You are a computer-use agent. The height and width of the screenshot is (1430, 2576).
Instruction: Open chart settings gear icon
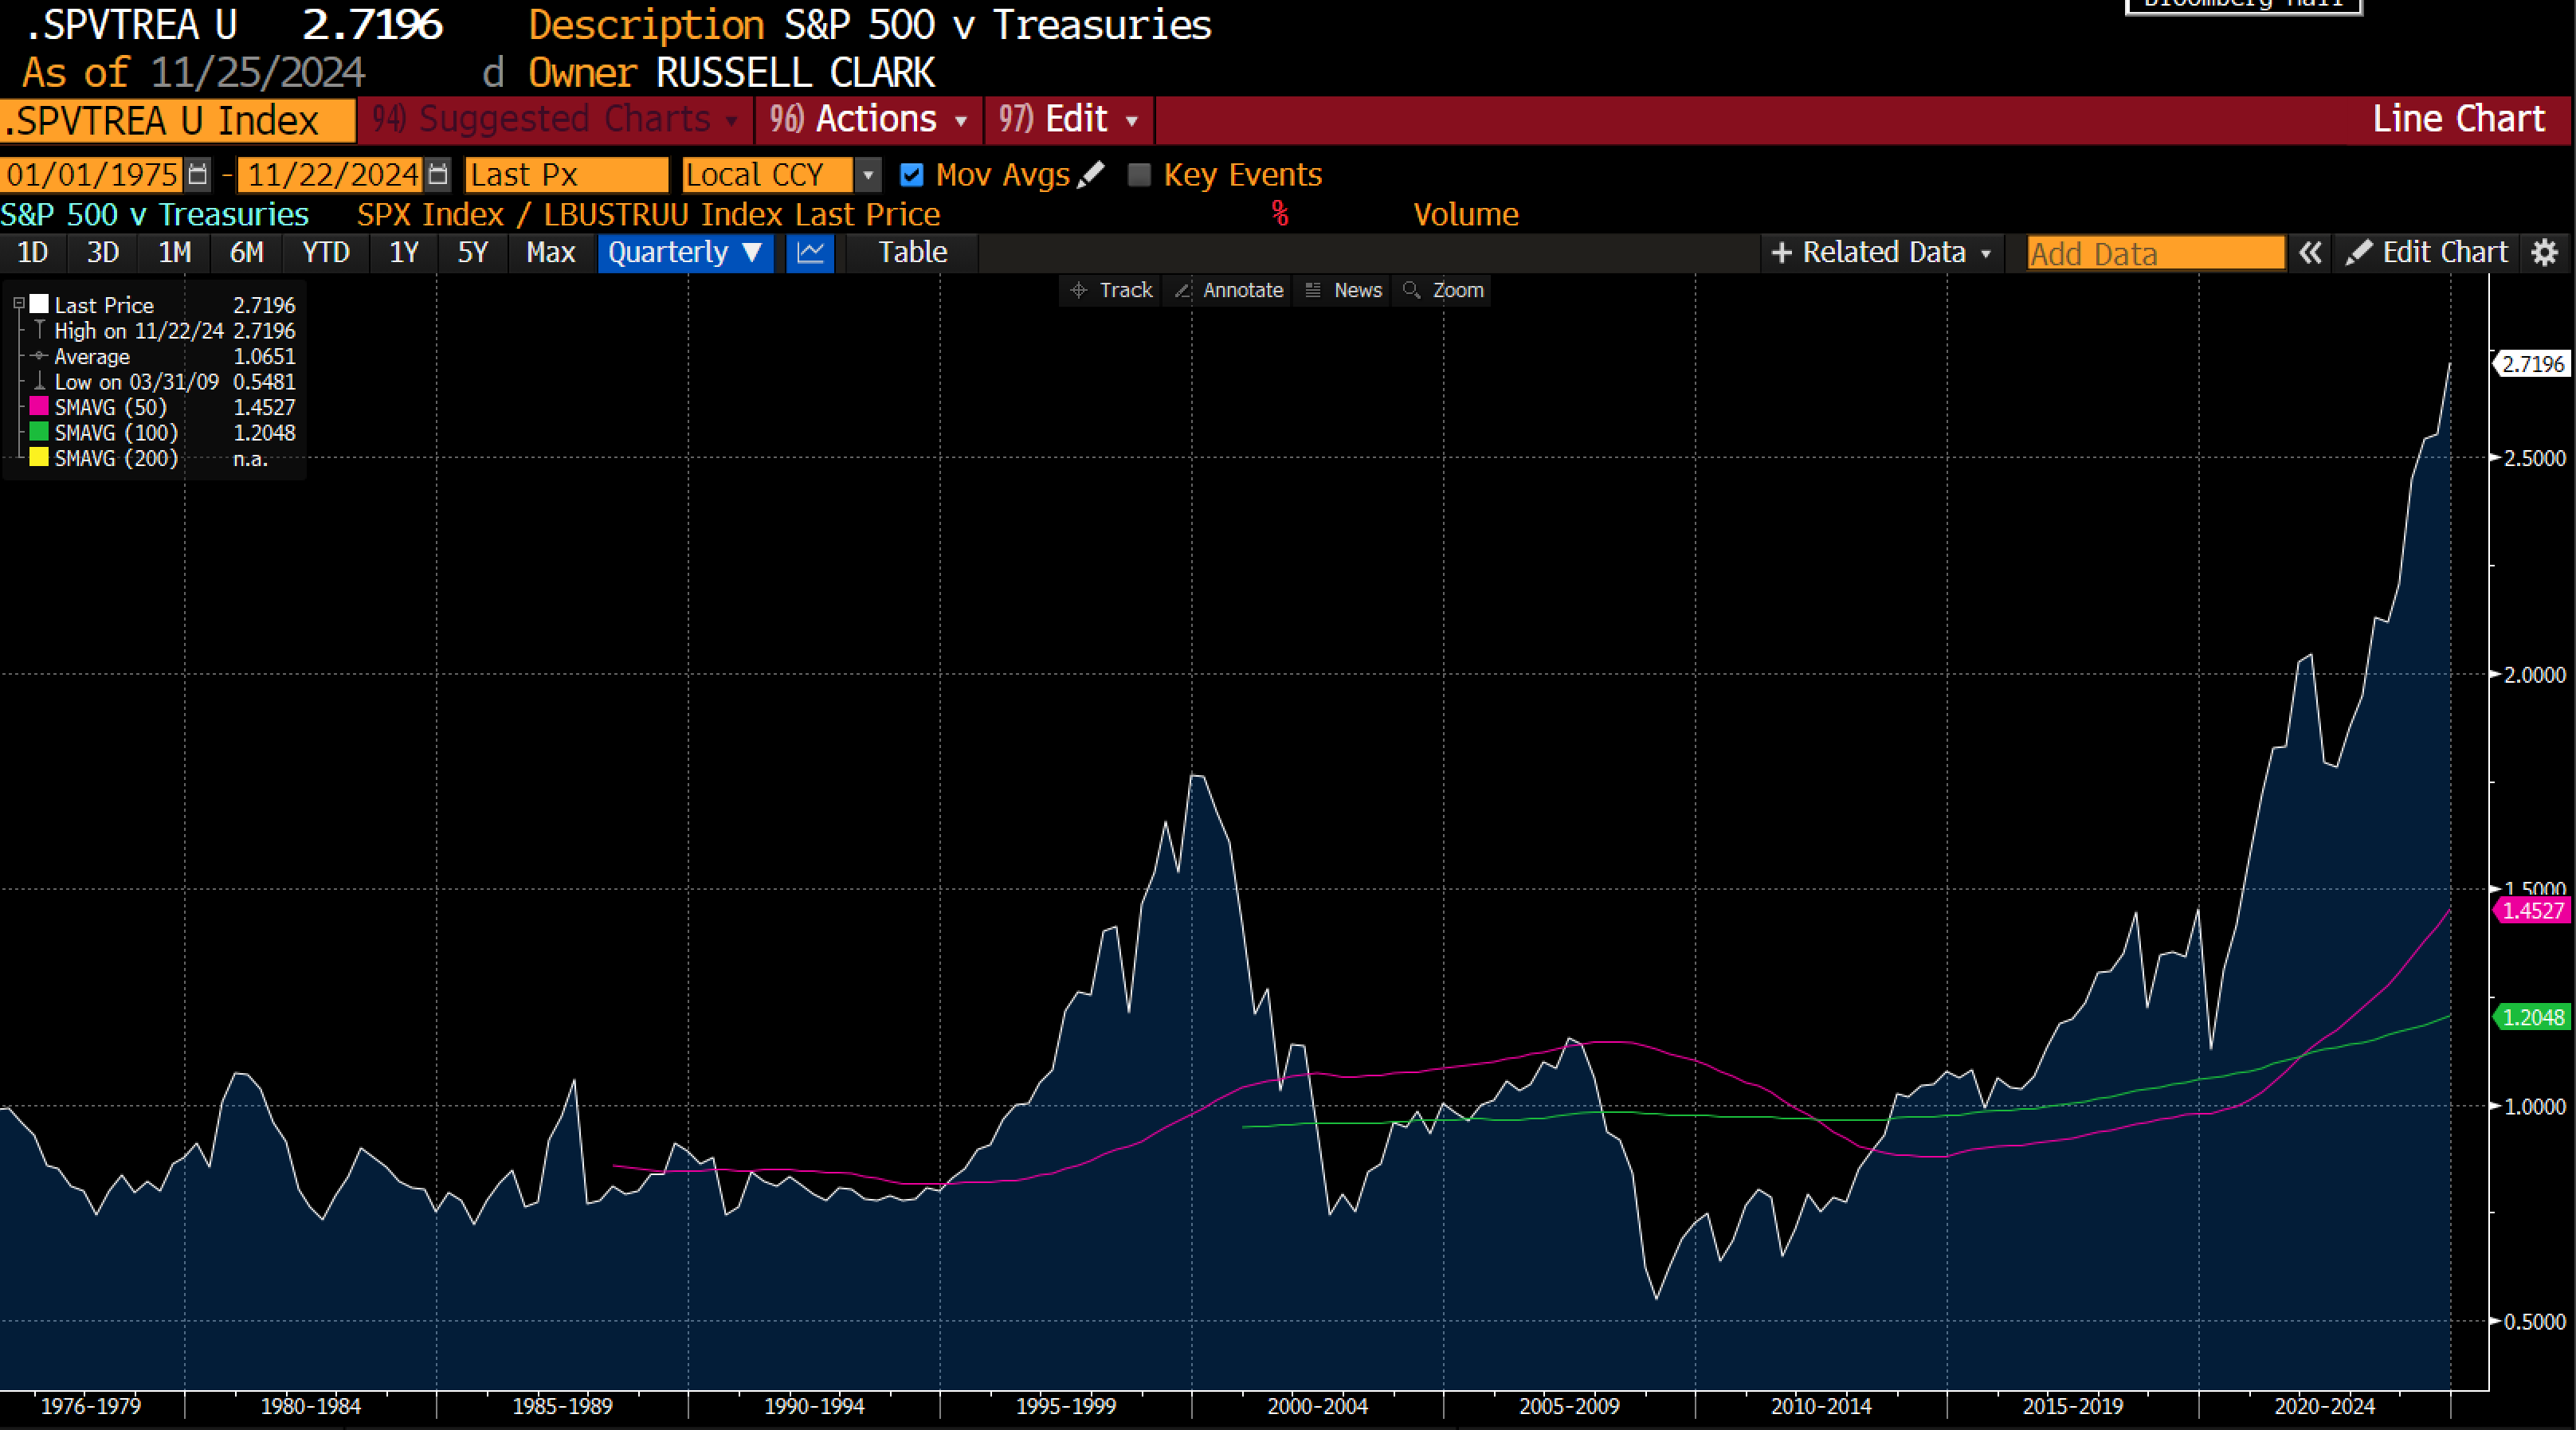coord(2544,253)
